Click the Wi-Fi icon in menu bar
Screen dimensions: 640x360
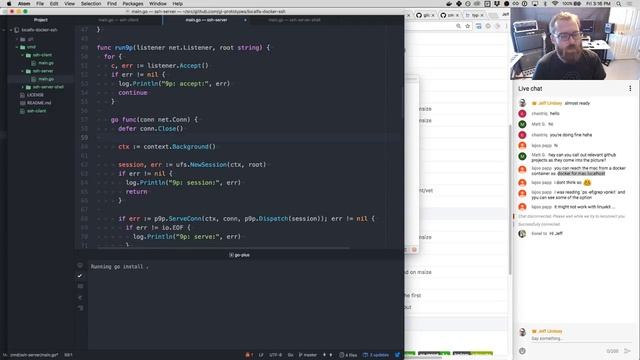[x=555, y=3]
